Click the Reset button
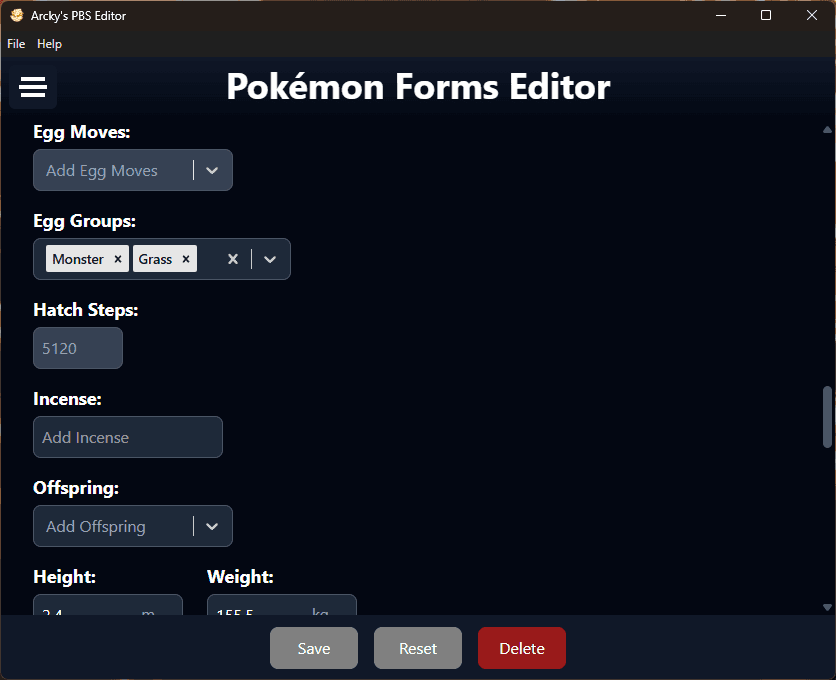 click(418, 648)
